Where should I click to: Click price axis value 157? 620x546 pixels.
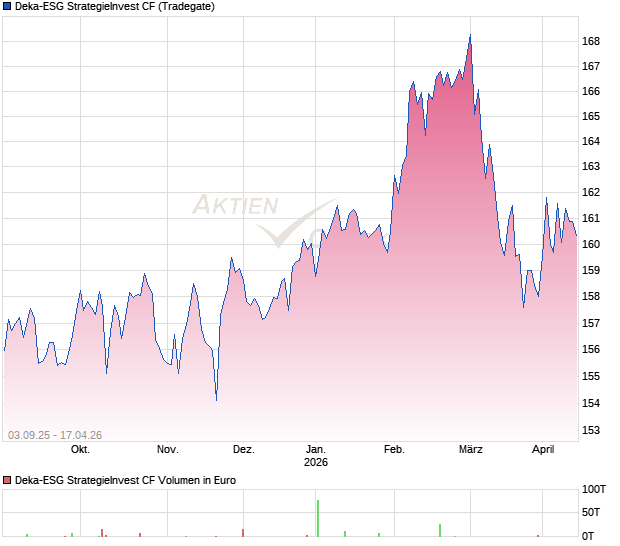pos(591,323)
